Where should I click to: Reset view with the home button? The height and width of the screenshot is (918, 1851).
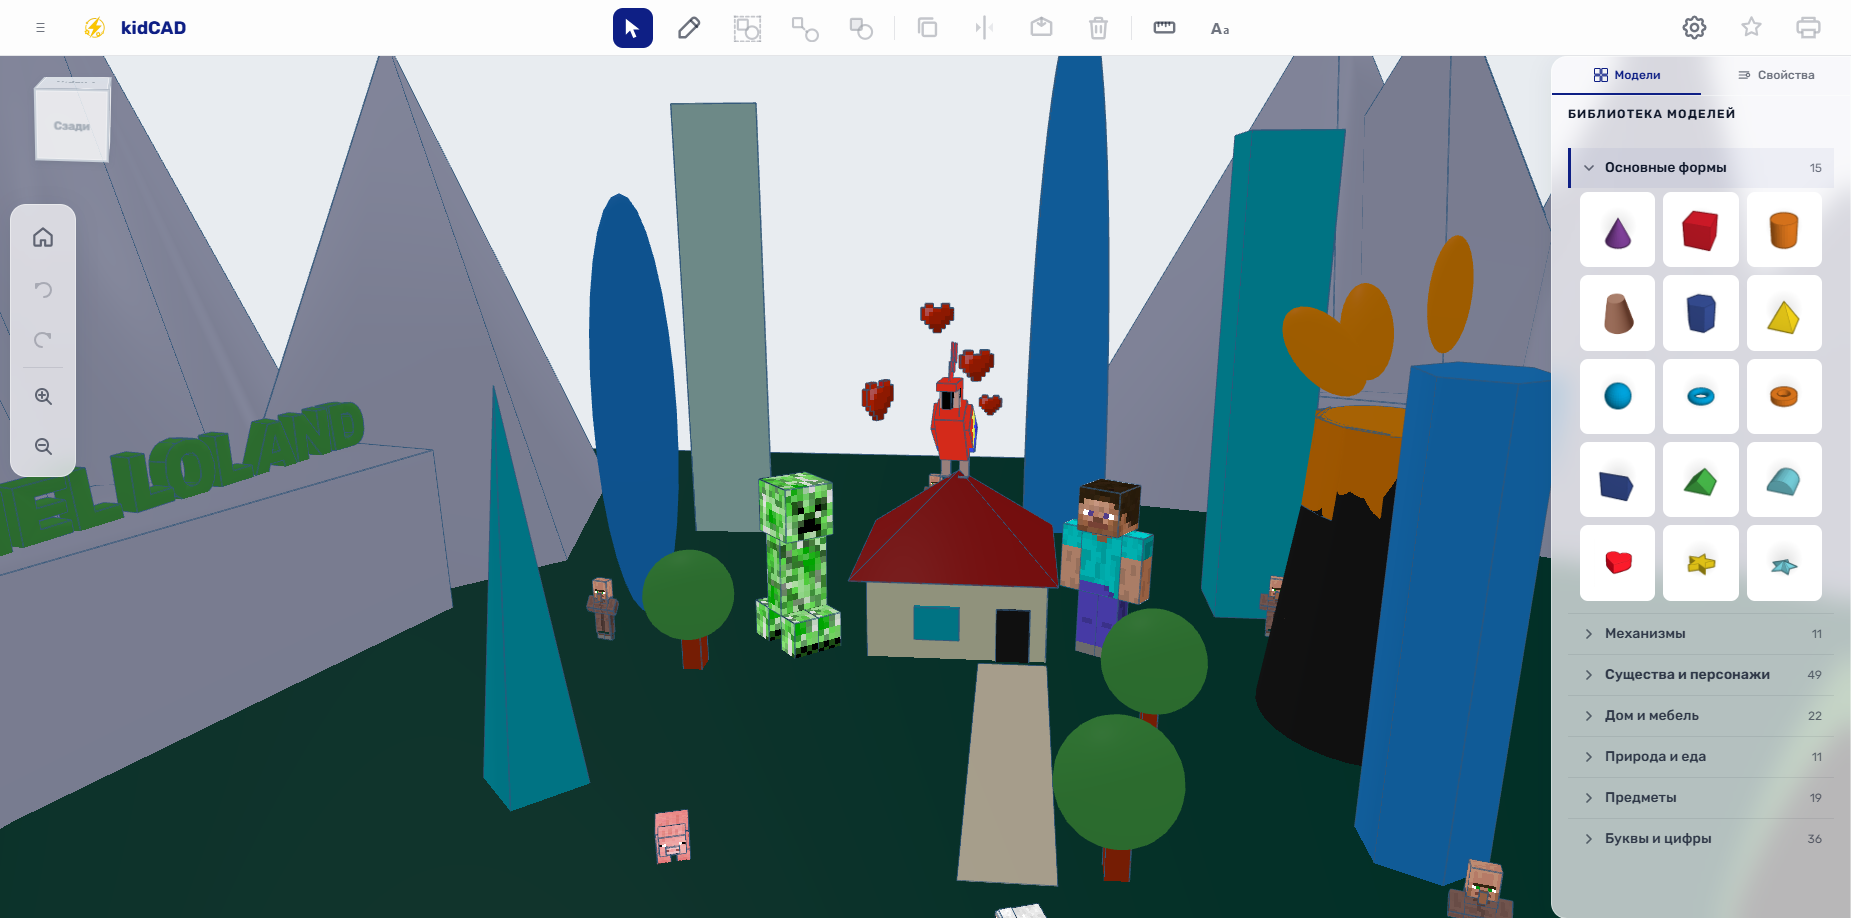(43, 237)
